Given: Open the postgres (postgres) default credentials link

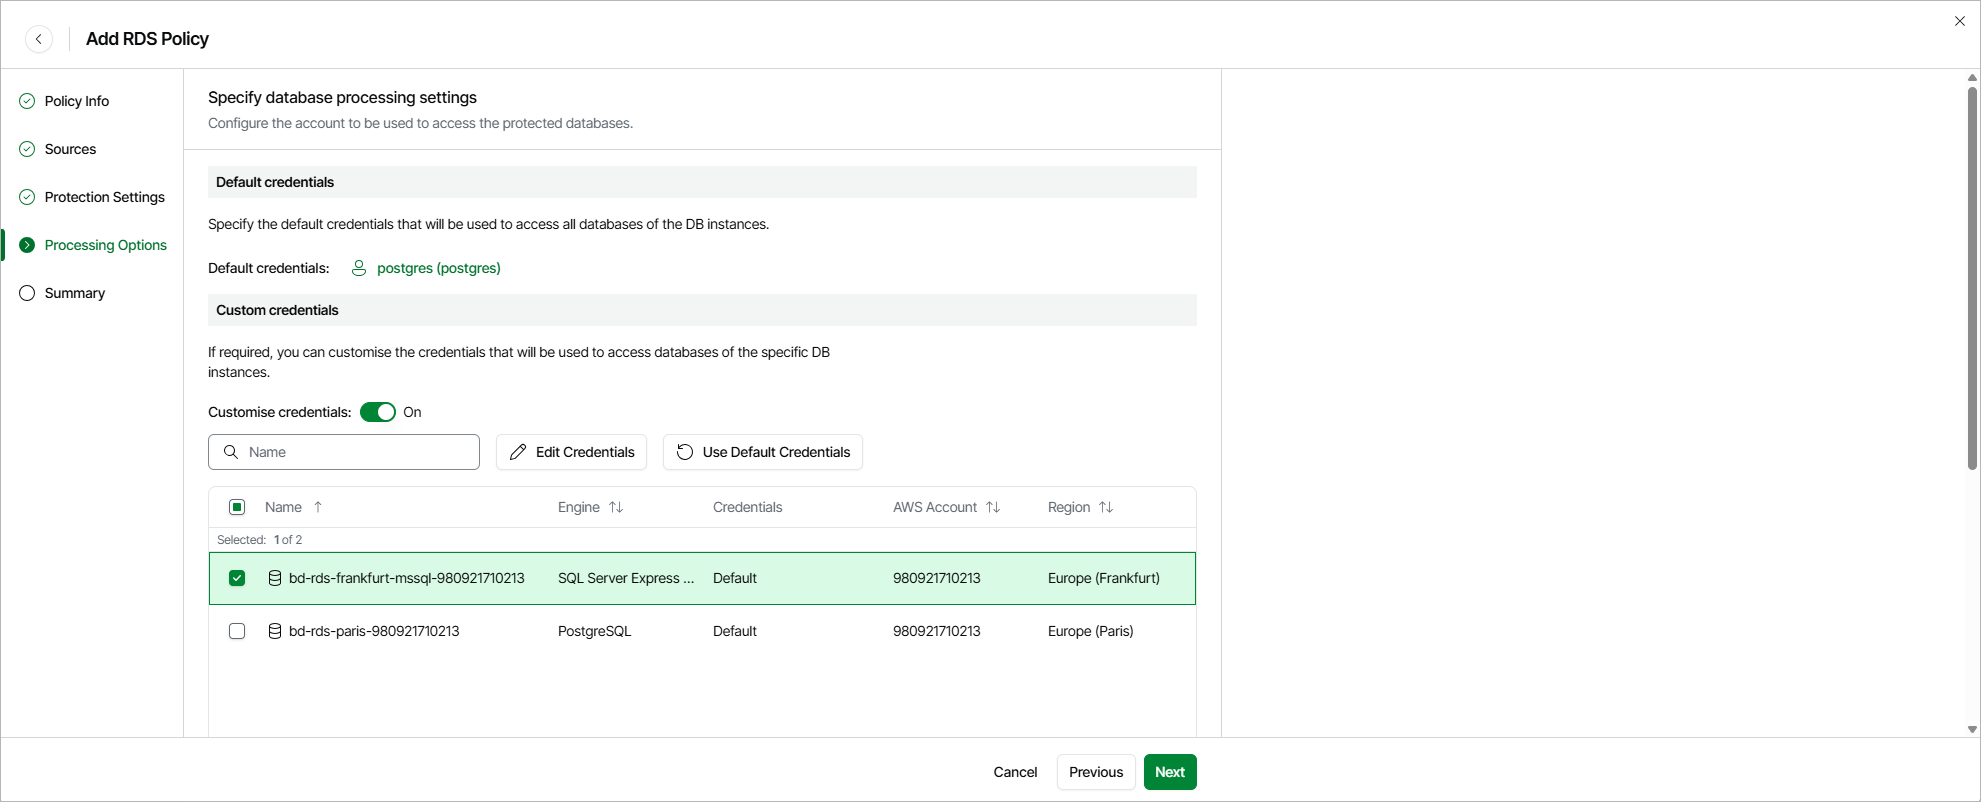Looking at the screenshot, I should coord(438,268).
